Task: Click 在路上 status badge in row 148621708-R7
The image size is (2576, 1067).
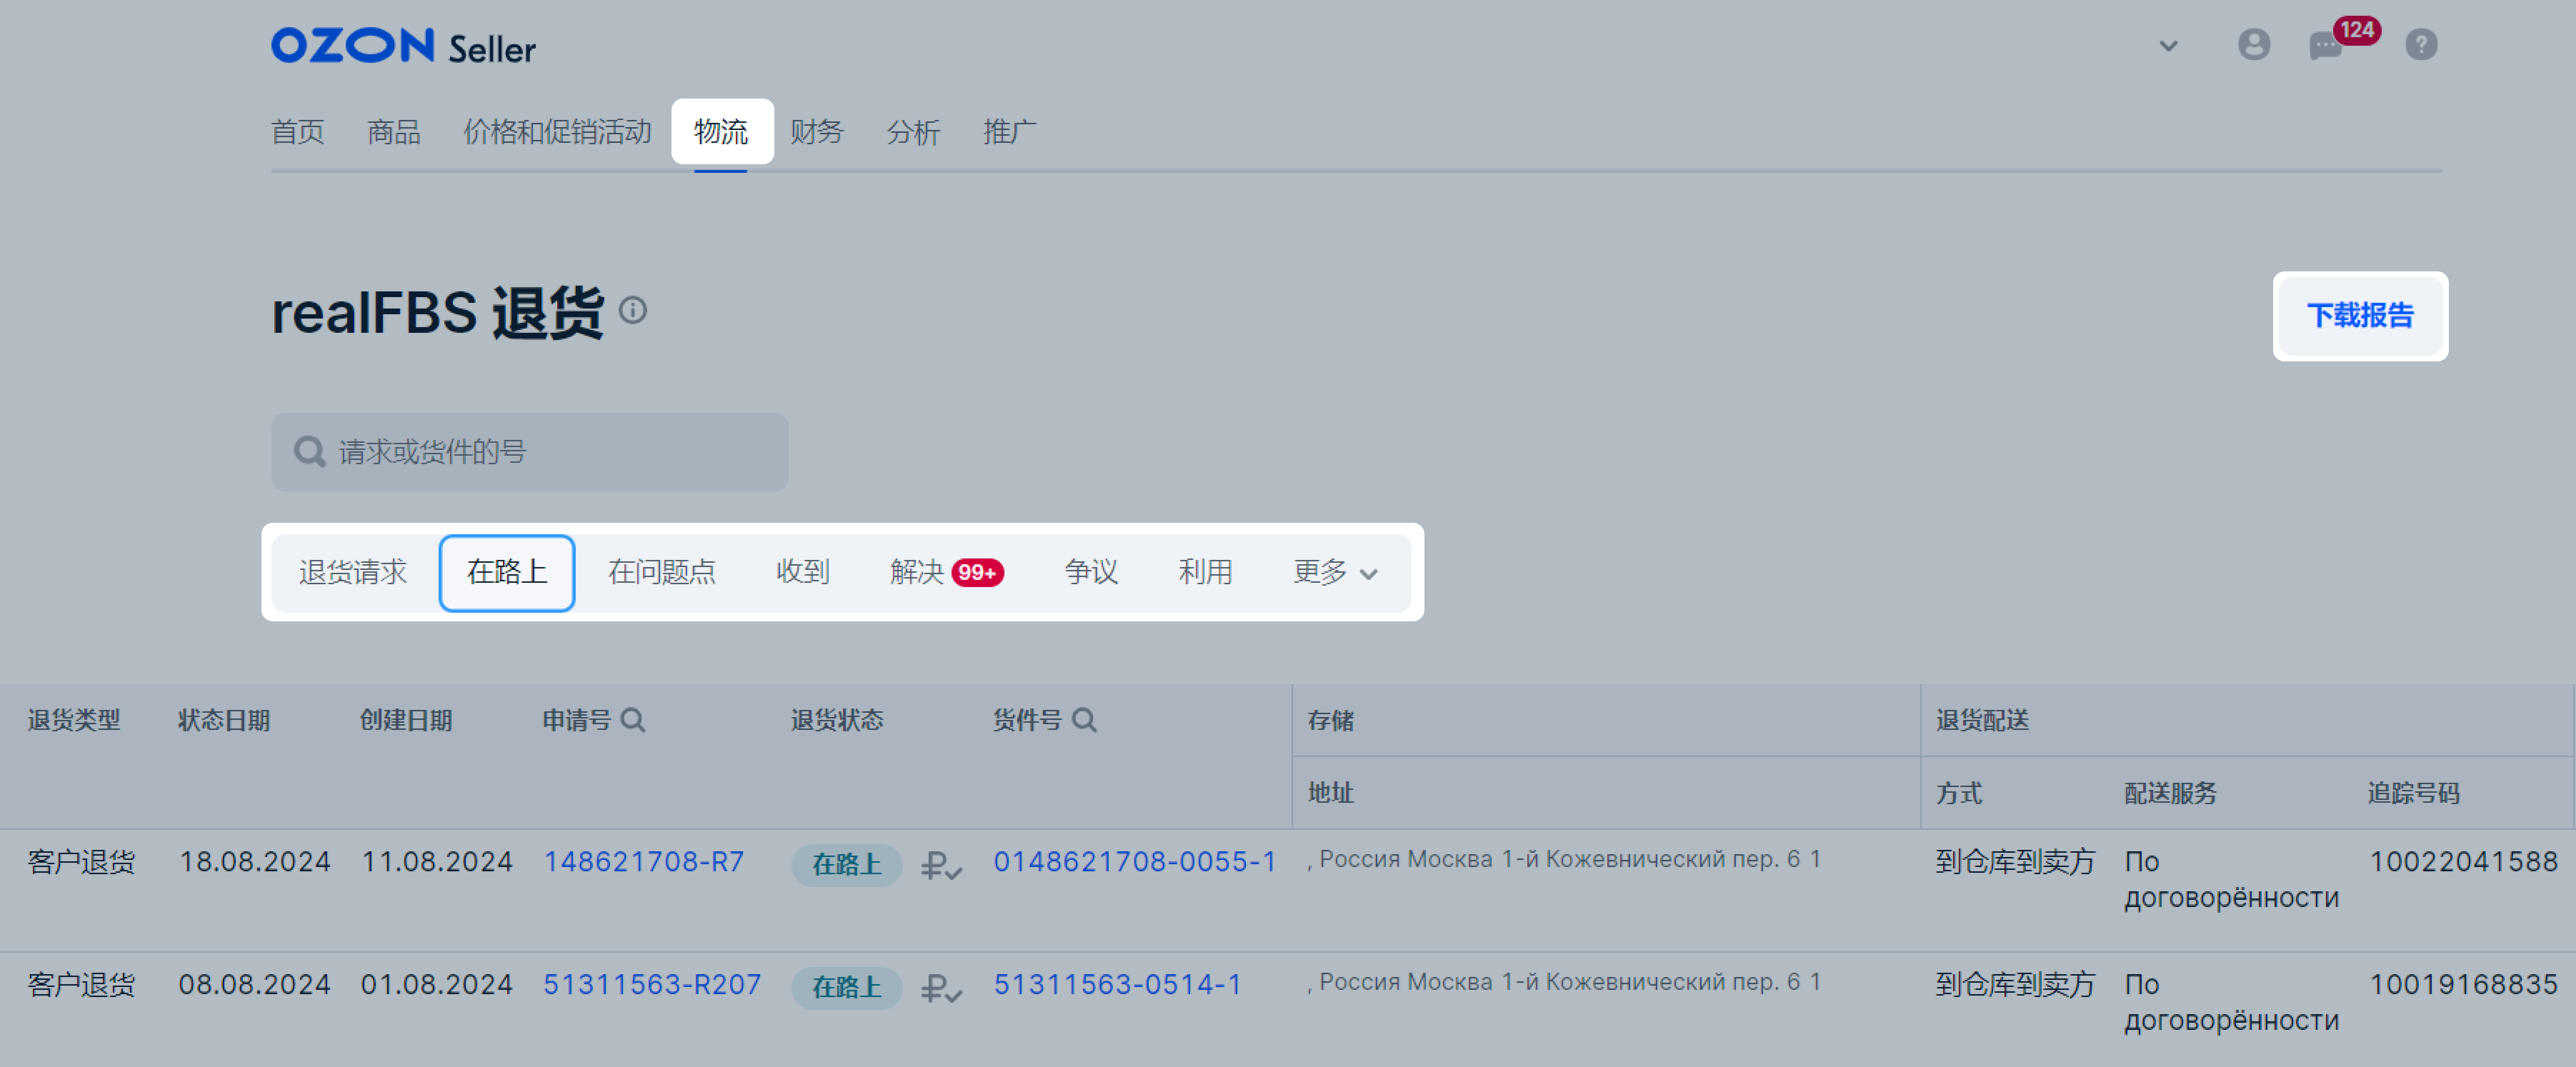Action: [847, 865]
